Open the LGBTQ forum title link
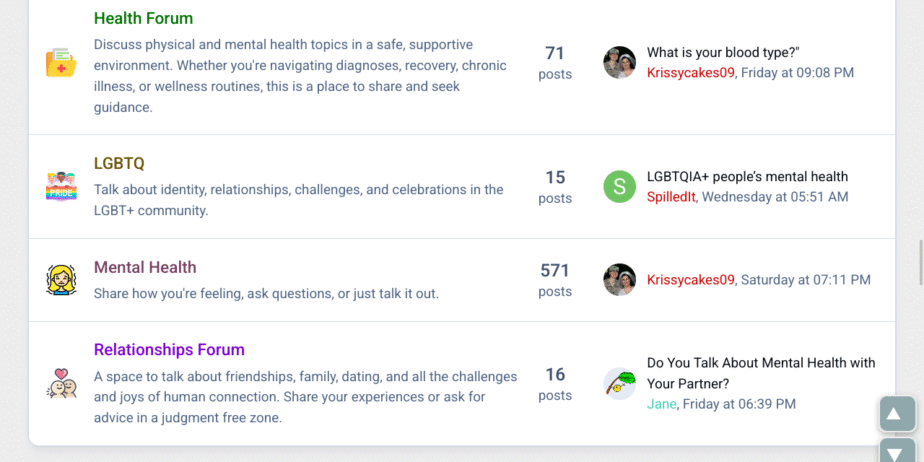This screenshot has width=924, height=462. coord(119,163)
